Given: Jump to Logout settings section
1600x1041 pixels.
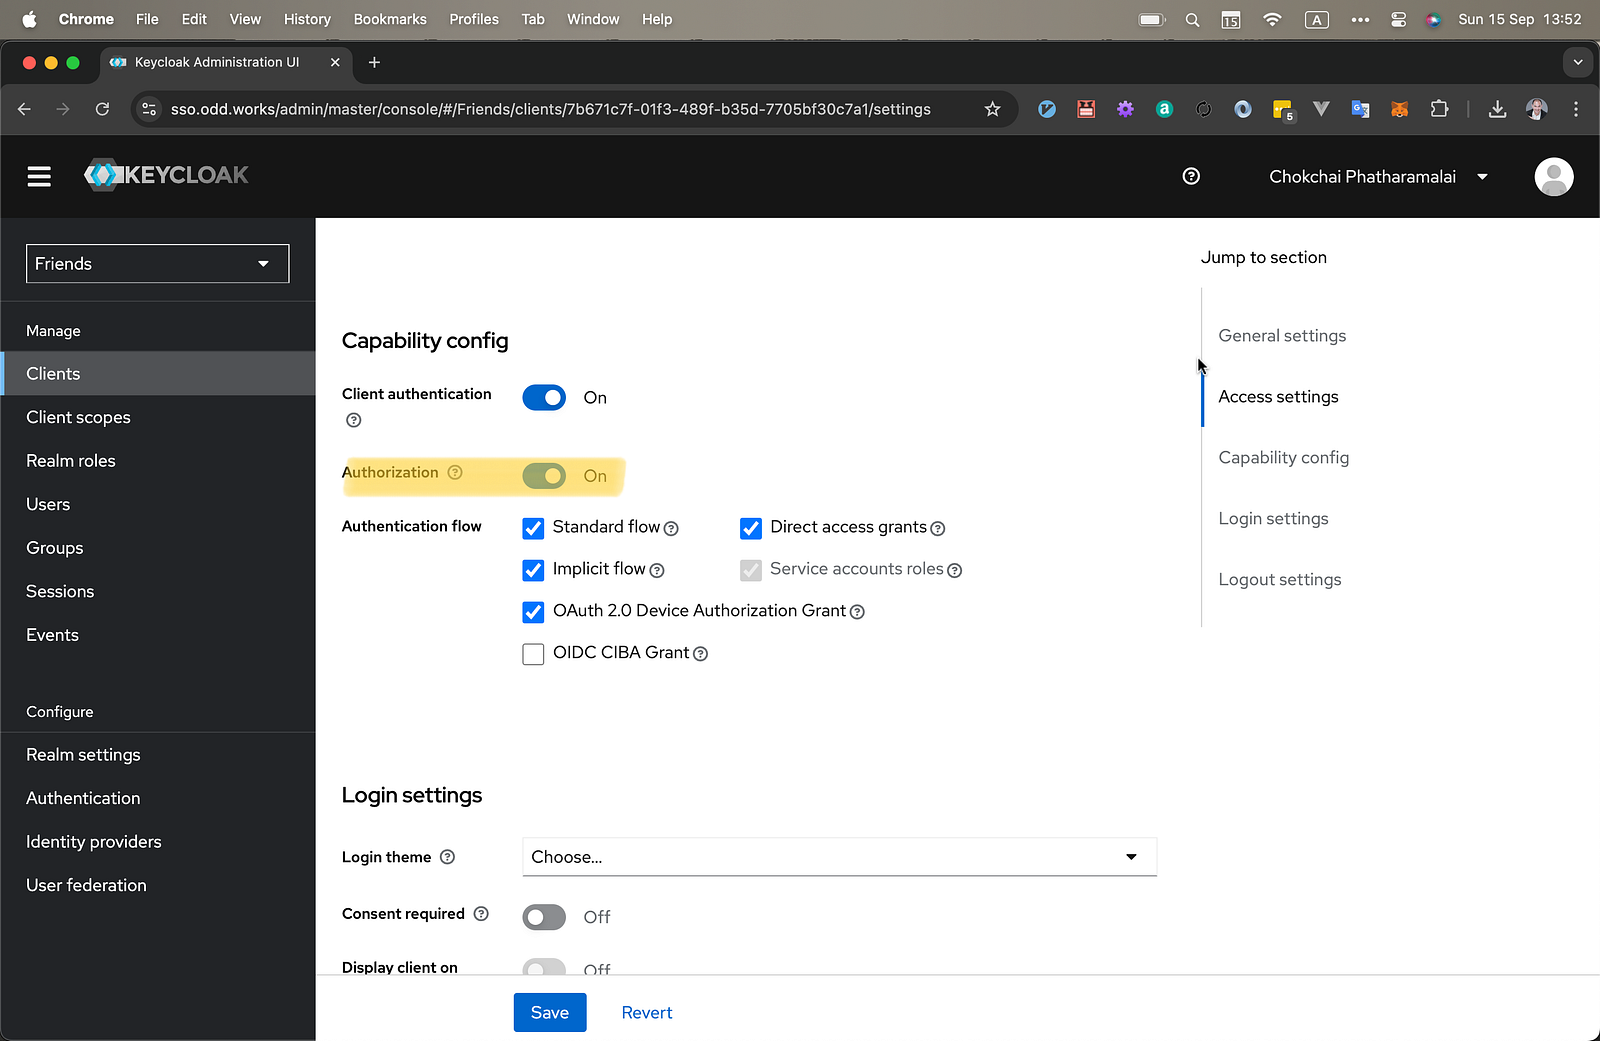Looking at the screenshot, I should tap(1280, 580).
